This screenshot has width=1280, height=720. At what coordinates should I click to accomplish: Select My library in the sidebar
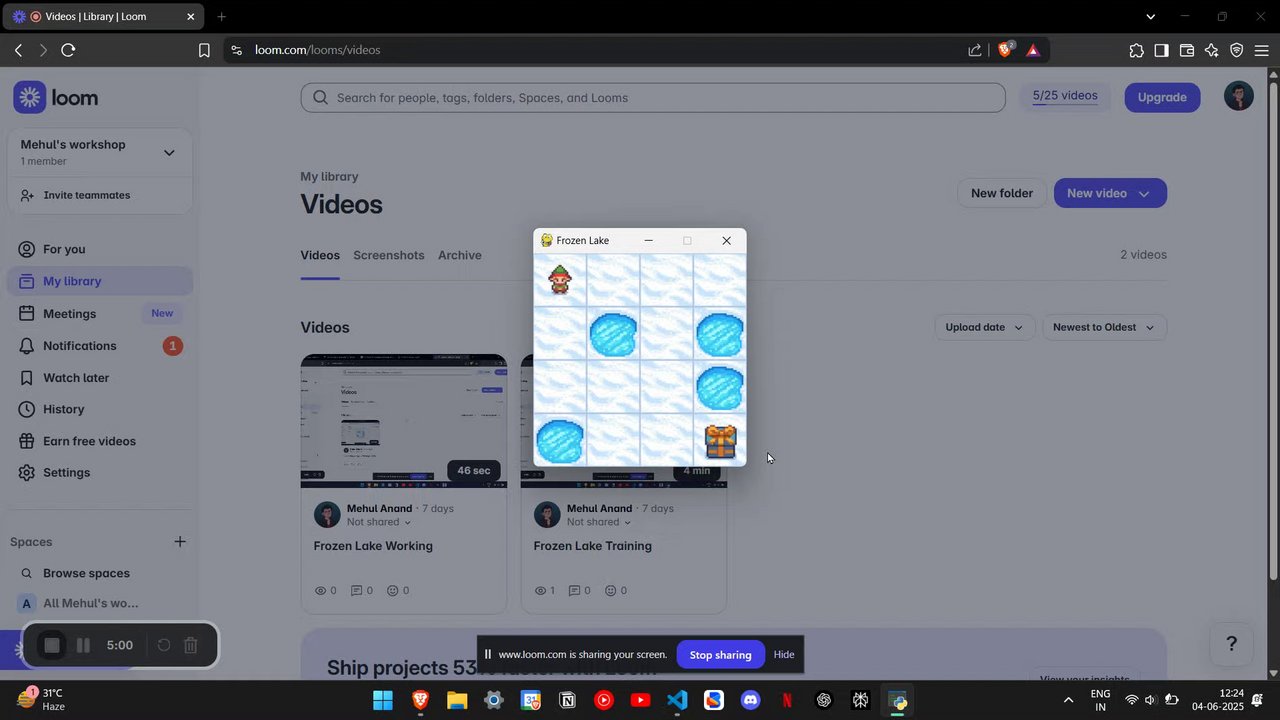(x=100, y=281)
